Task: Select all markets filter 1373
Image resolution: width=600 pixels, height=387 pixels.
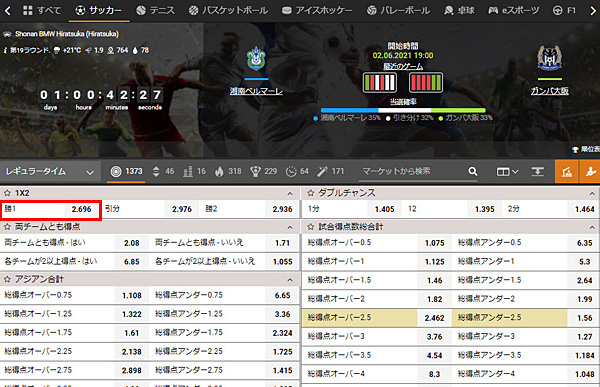Action: (x=126, y=171)
